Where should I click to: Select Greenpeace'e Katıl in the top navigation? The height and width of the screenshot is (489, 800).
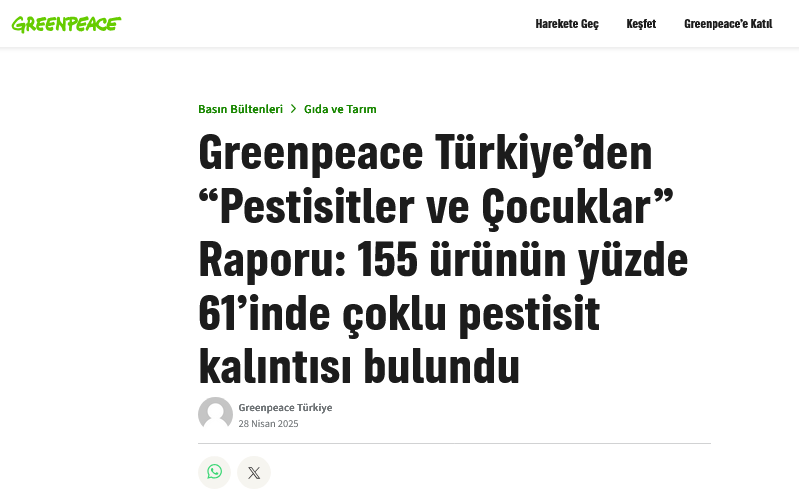coord(728,24)
